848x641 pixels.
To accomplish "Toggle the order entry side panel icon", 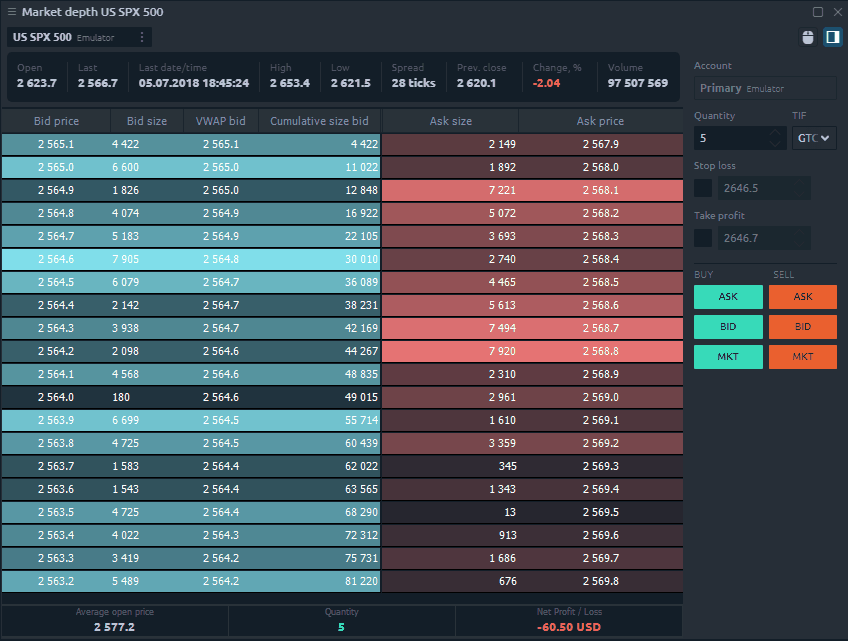I will (832, 38).
